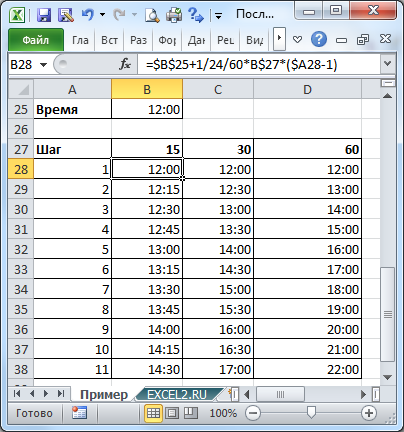The height and width of the screenshot is (432, 404).
Task: Click the zoom slider handle
Action: click(x=311, y=413)
